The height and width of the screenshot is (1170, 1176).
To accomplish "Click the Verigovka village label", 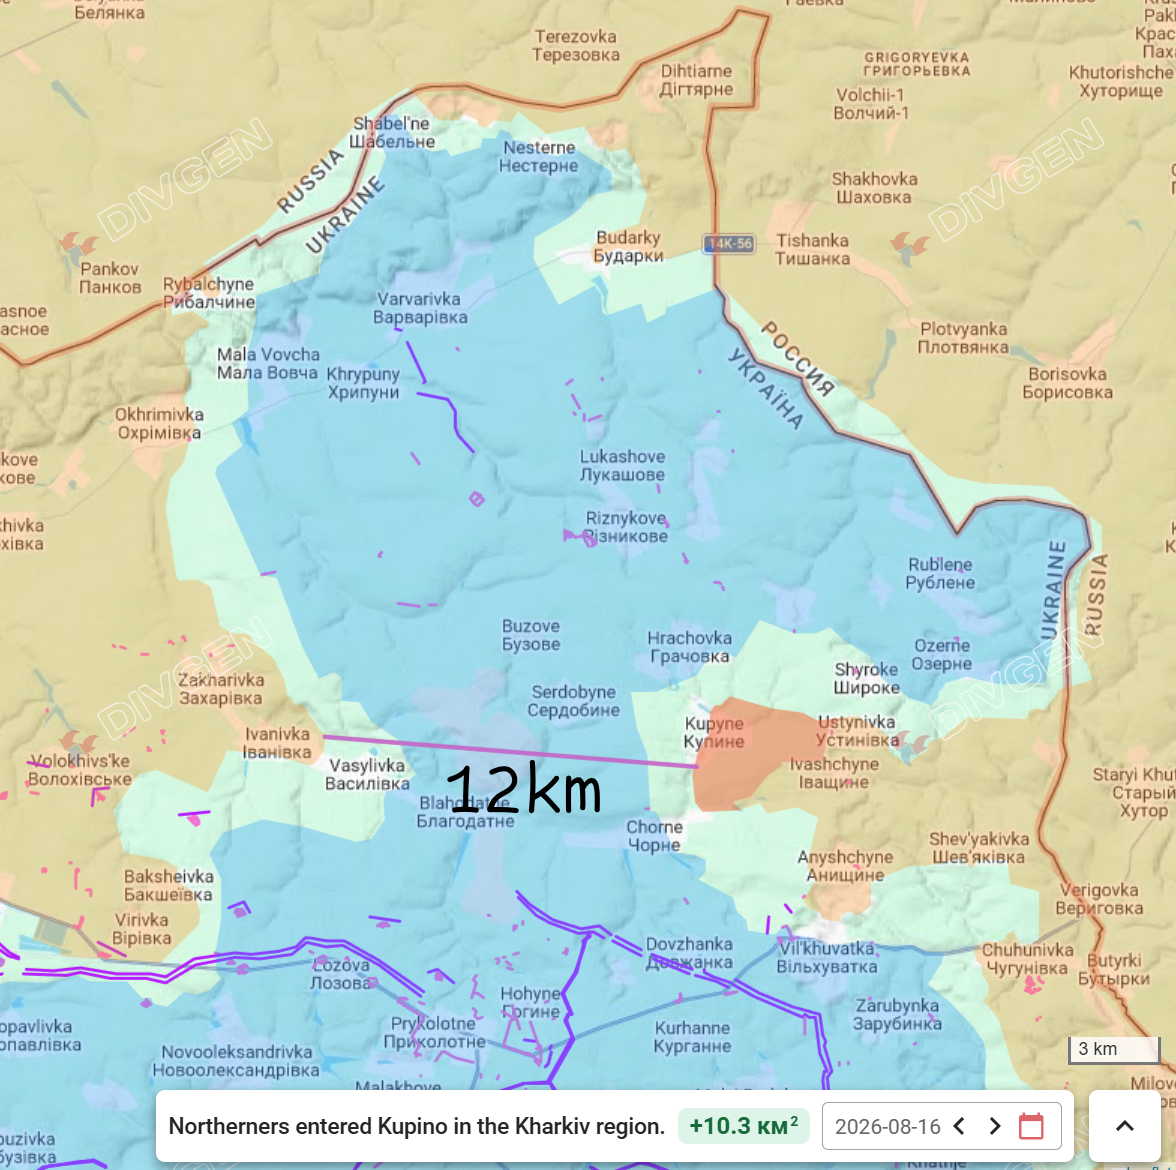I will (x=1099, y=899).
